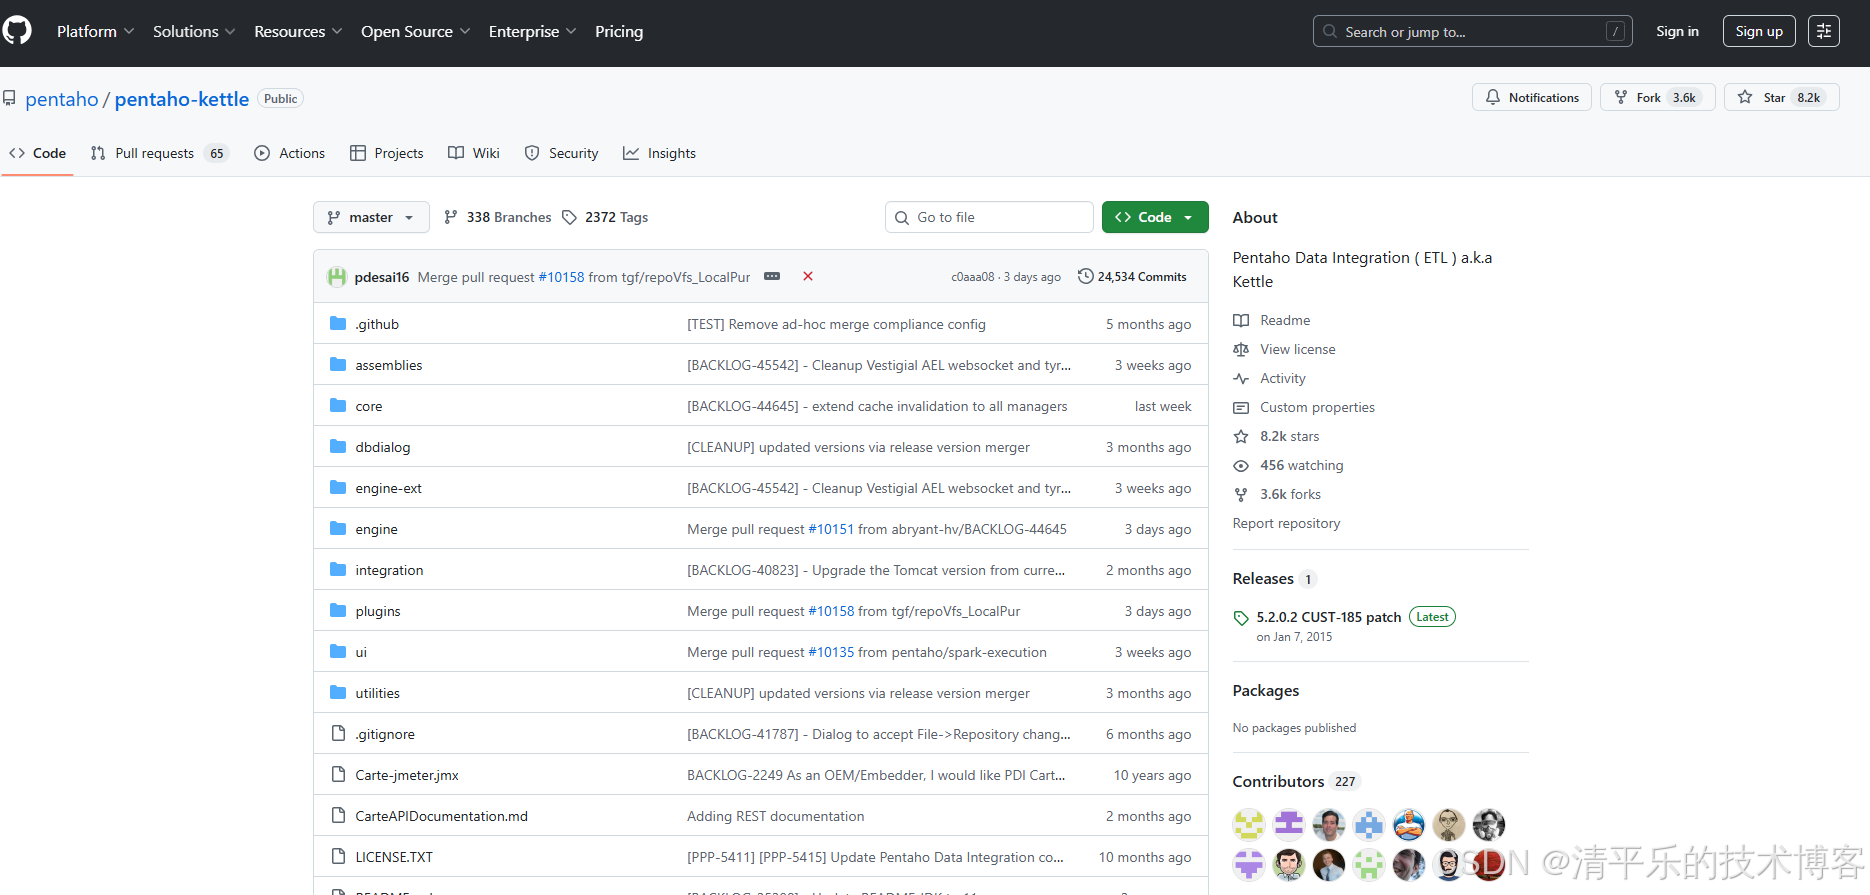The height and width of the screenshot is (895, 1870).
Task: Click the LICENSE.TXT file icon
Action: (338, 856)
